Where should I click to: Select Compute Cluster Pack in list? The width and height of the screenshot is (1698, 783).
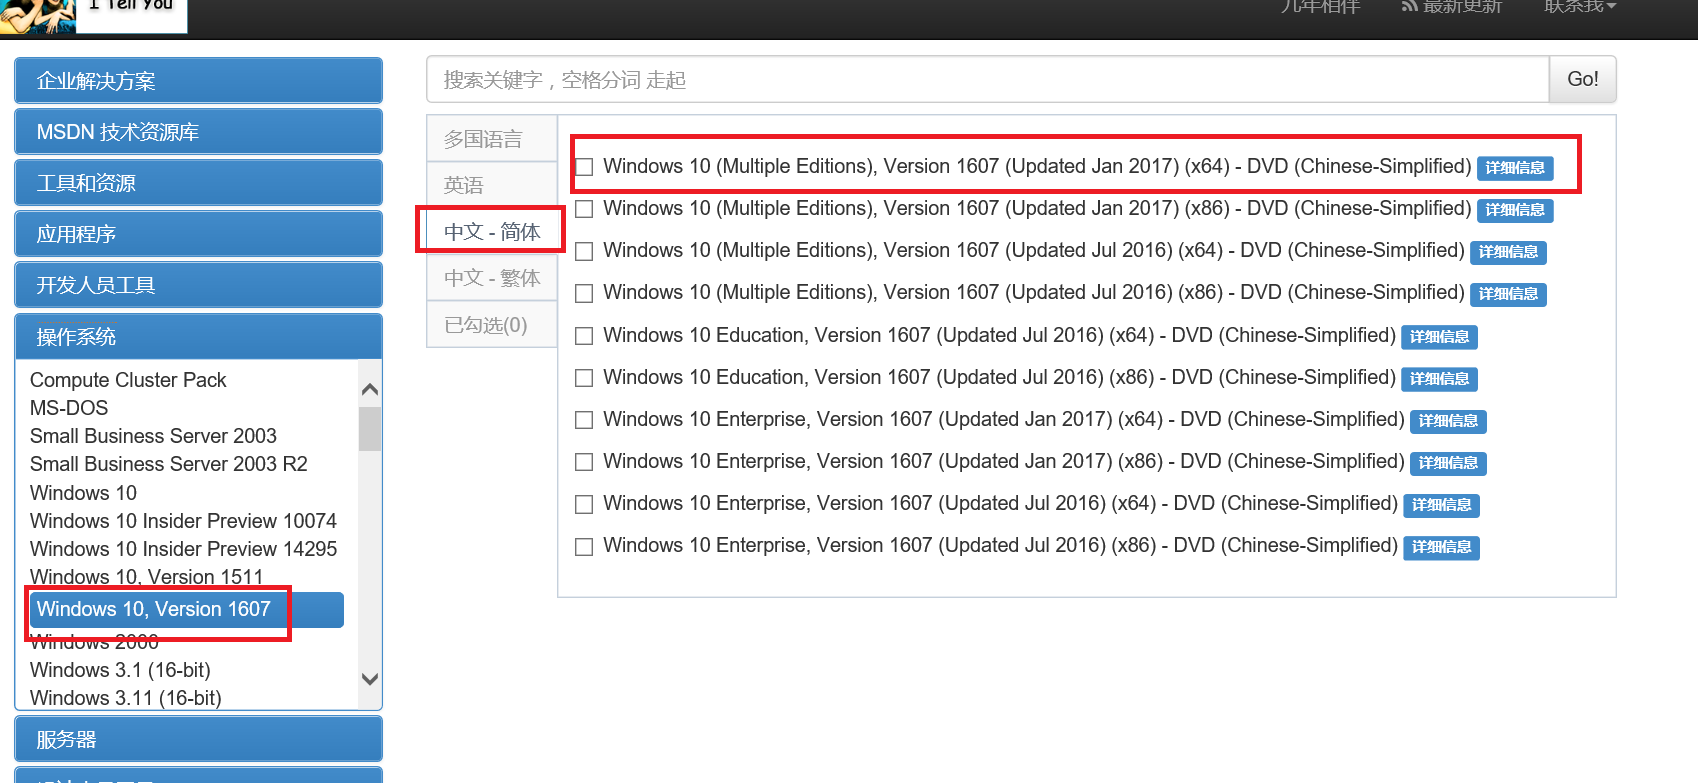128,380
